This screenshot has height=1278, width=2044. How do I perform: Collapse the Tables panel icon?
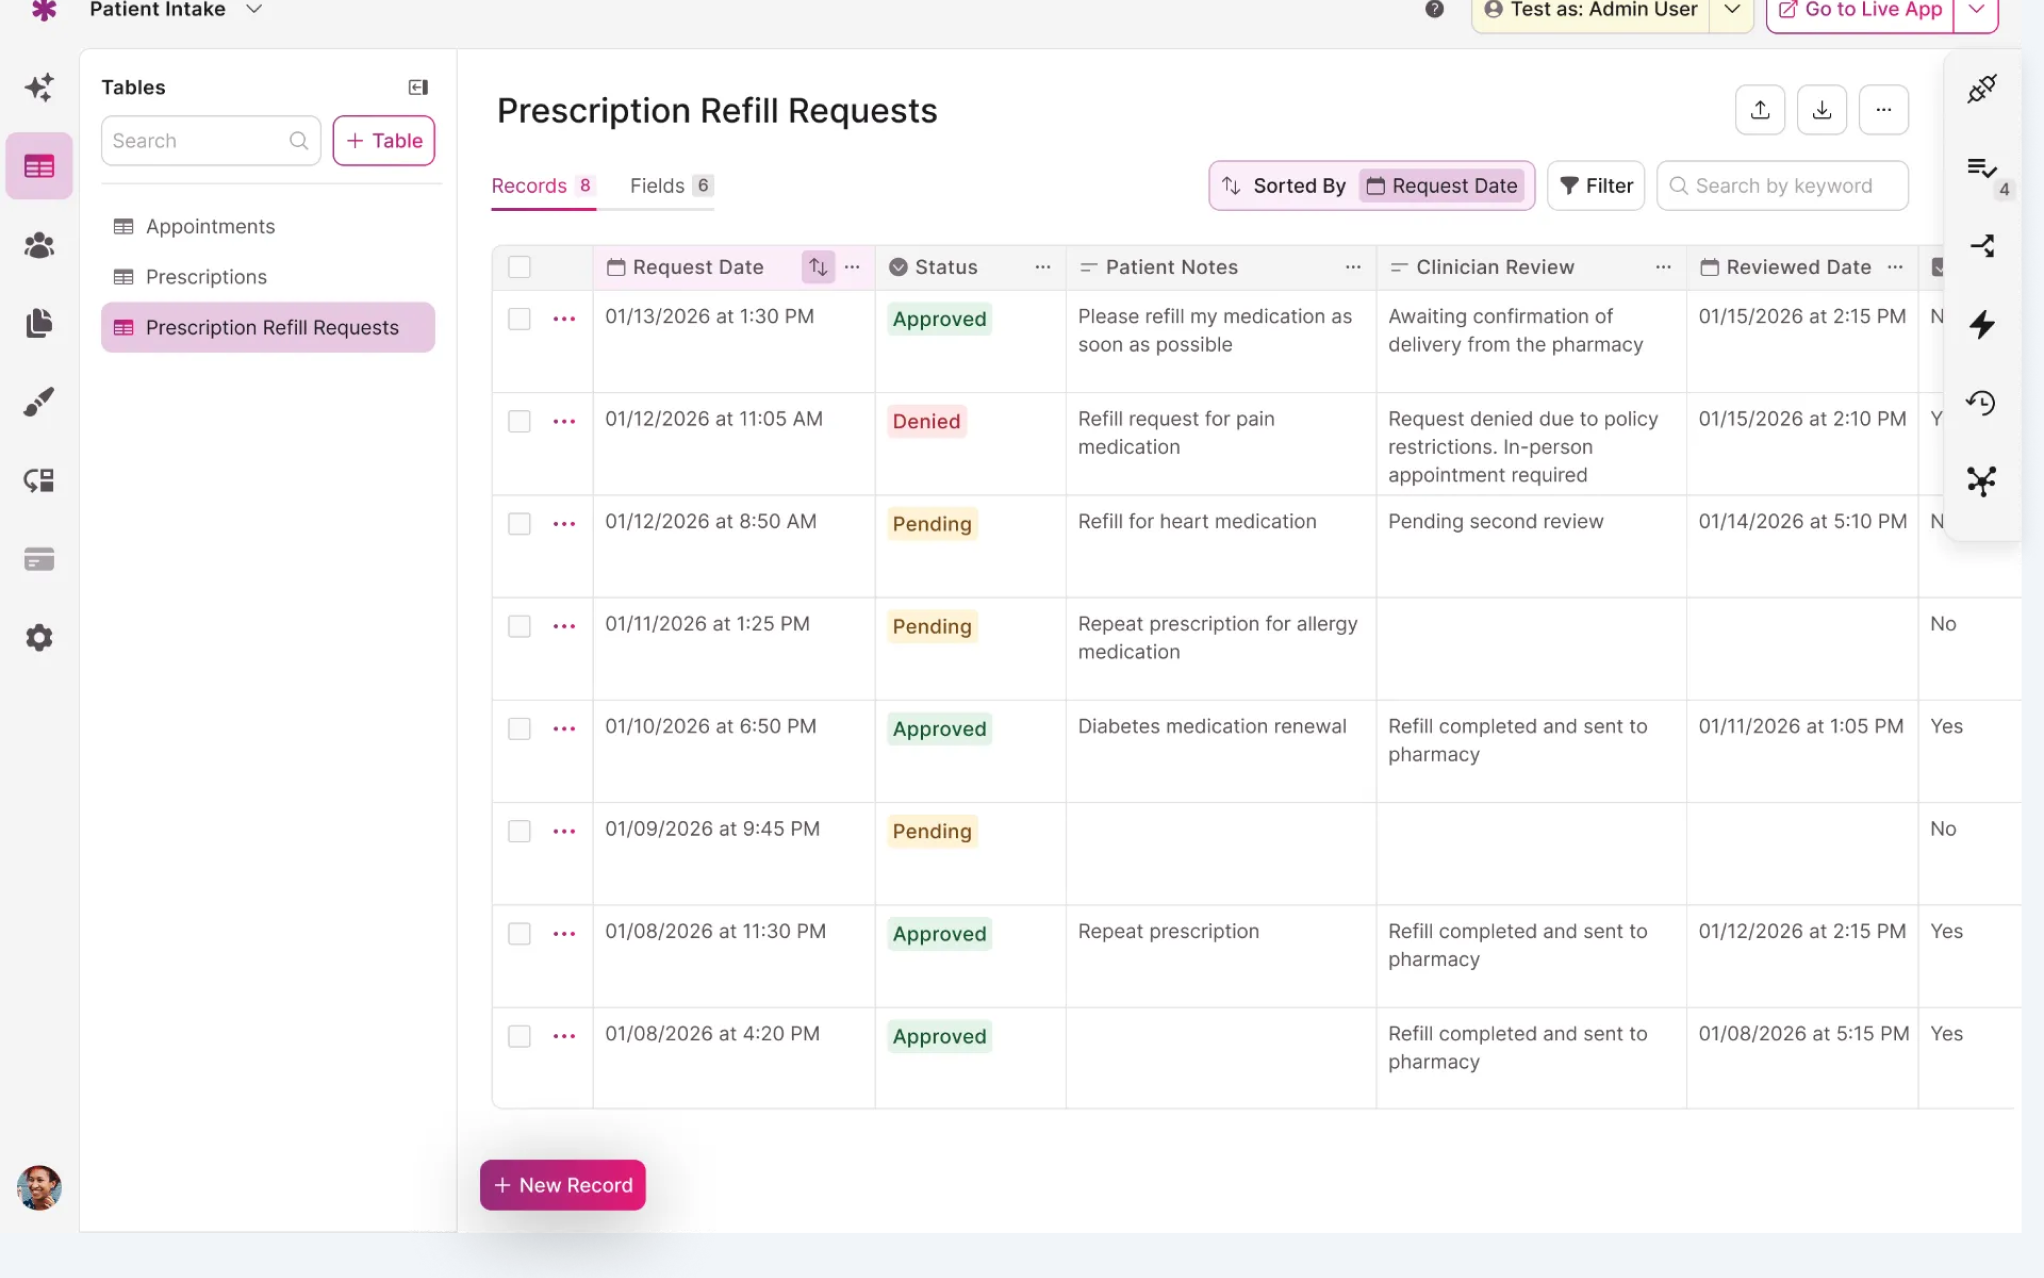point(418,87)
